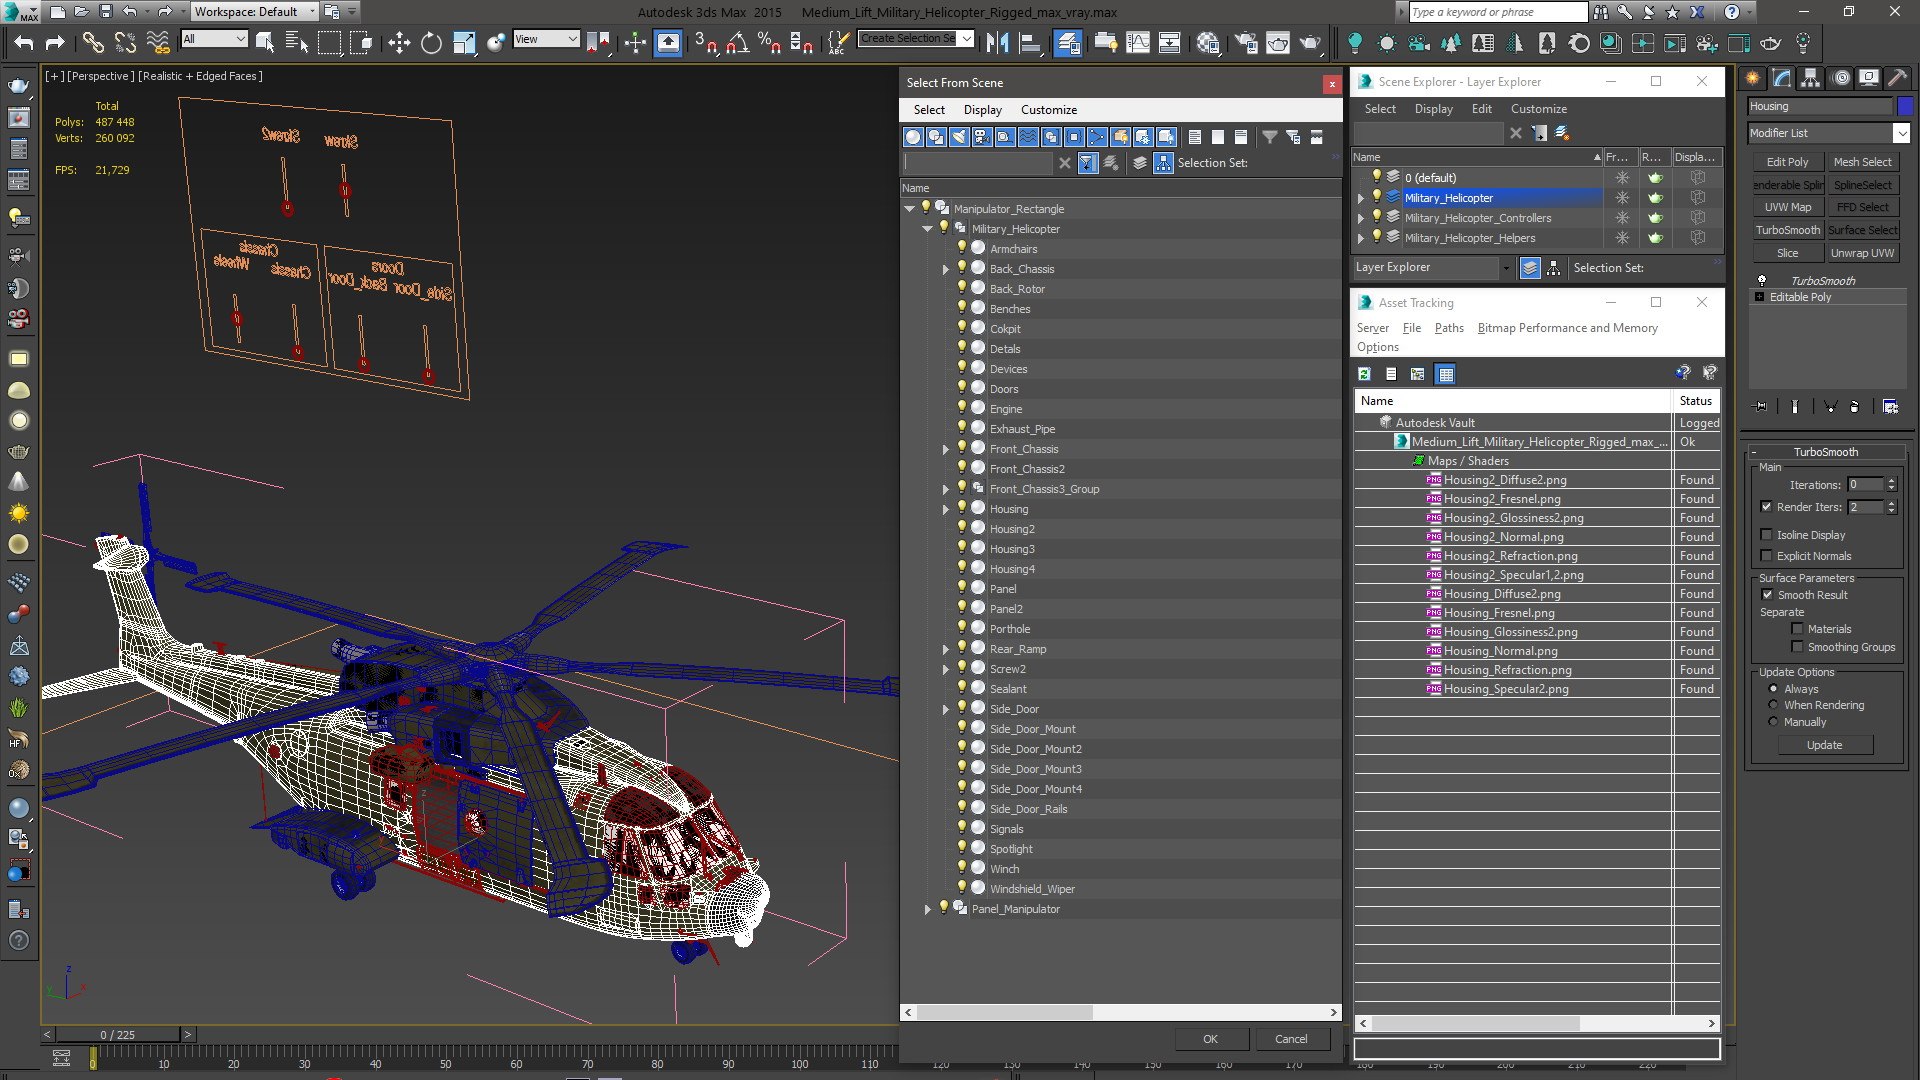Toggle Display Cameras filter in Select From Scene
The image size is (1920, 1080).
982,137
